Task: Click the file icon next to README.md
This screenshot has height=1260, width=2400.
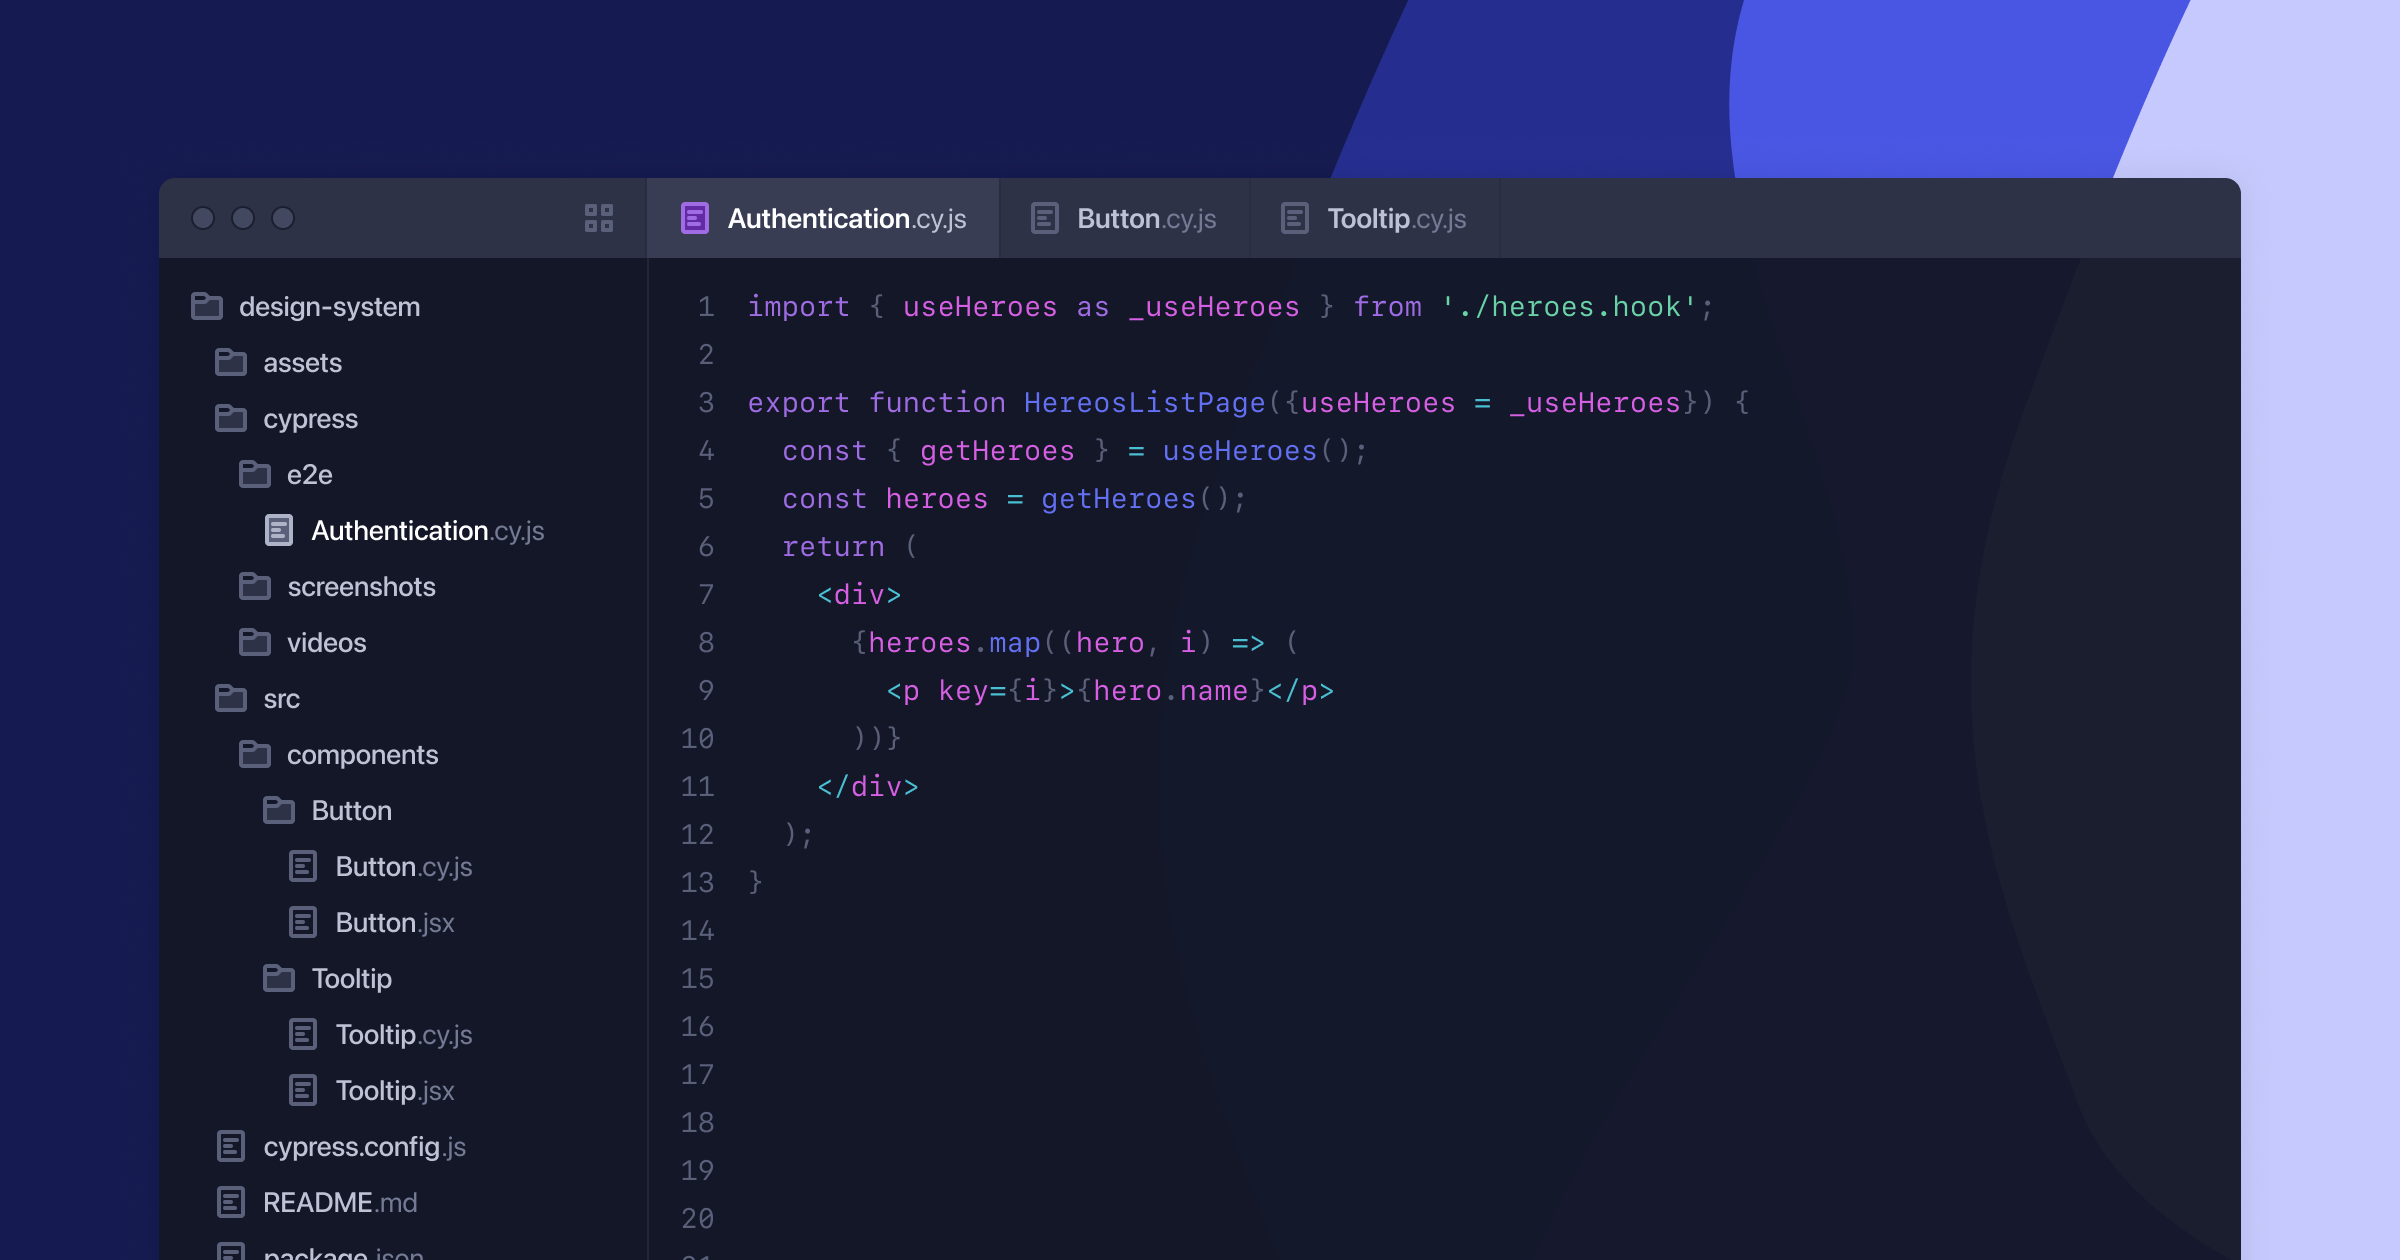Action: pos(231,1202)
